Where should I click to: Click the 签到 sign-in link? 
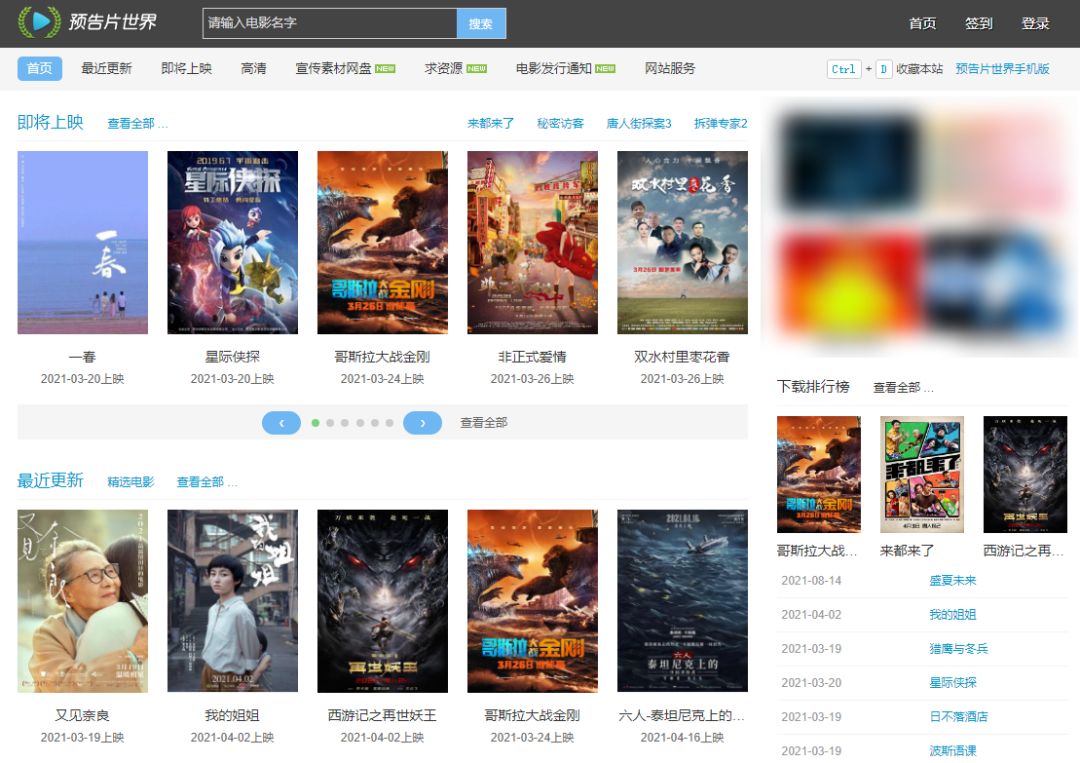(979, 23)
